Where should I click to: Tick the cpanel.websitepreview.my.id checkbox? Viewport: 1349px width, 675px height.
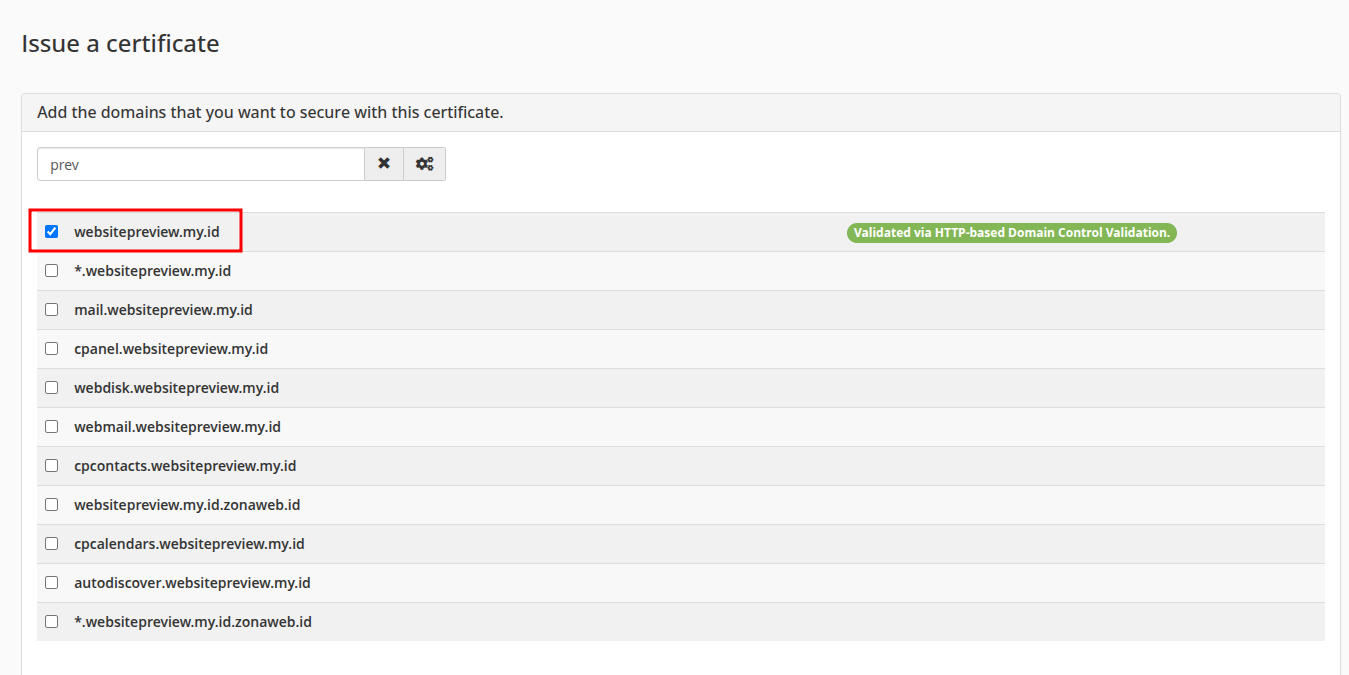[52, 348]
